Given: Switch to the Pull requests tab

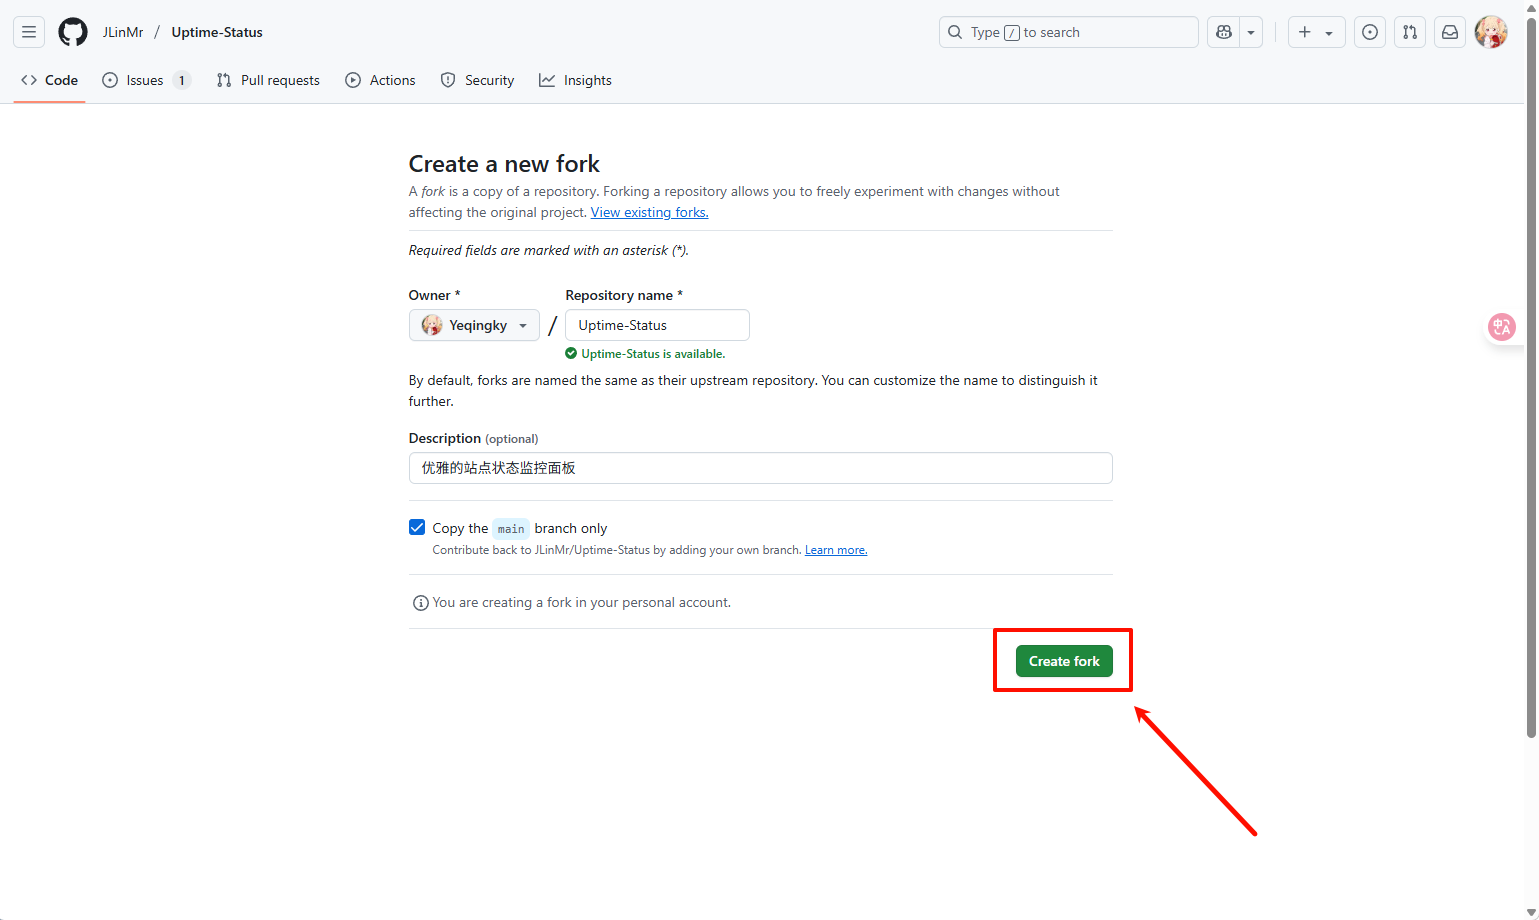Looking at the screenshot, I should point(268,80).
